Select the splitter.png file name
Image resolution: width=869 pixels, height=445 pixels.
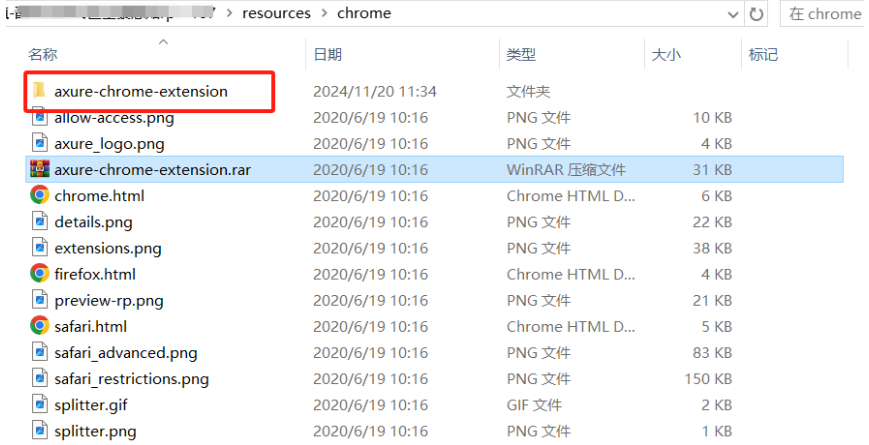[95, 431]
